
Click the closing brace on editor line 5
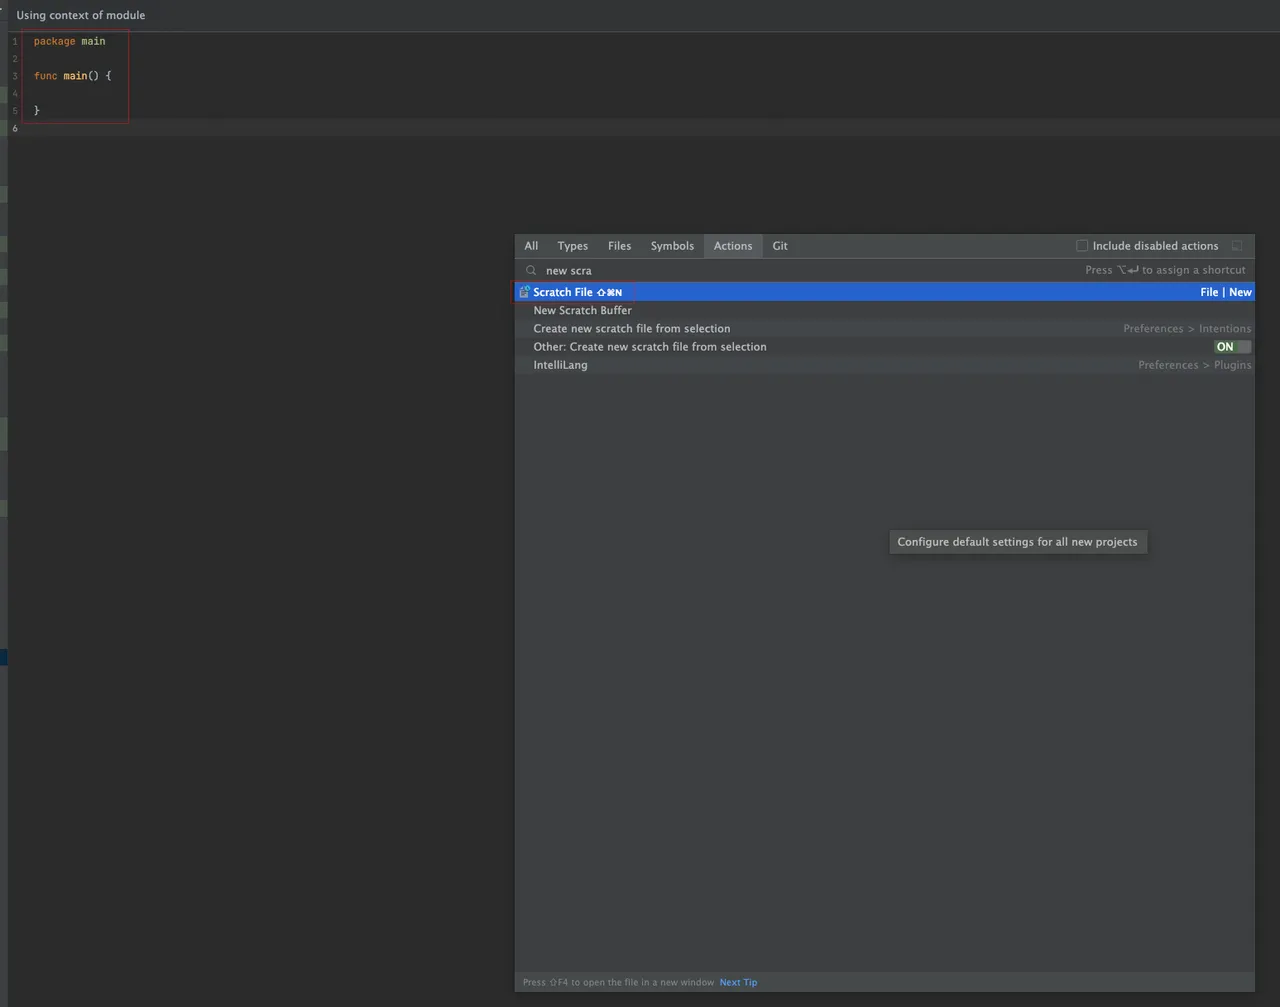click(x=37, y=110)
